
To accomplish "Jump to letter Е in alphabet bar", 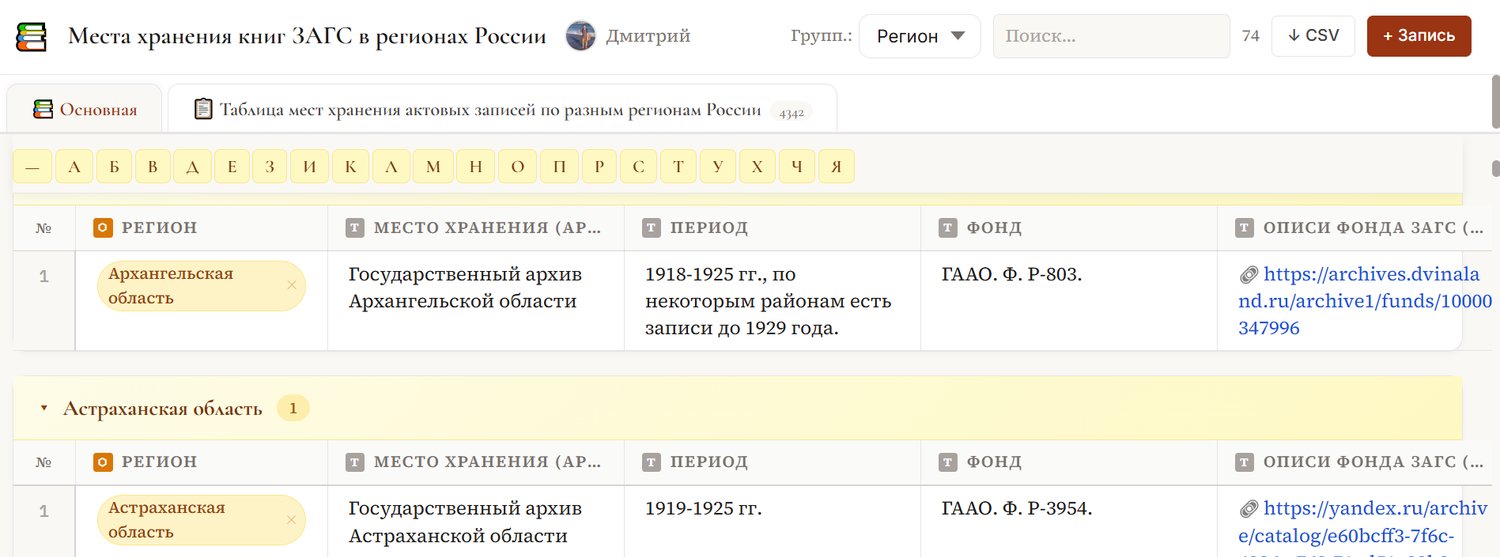I will (231, 167).
